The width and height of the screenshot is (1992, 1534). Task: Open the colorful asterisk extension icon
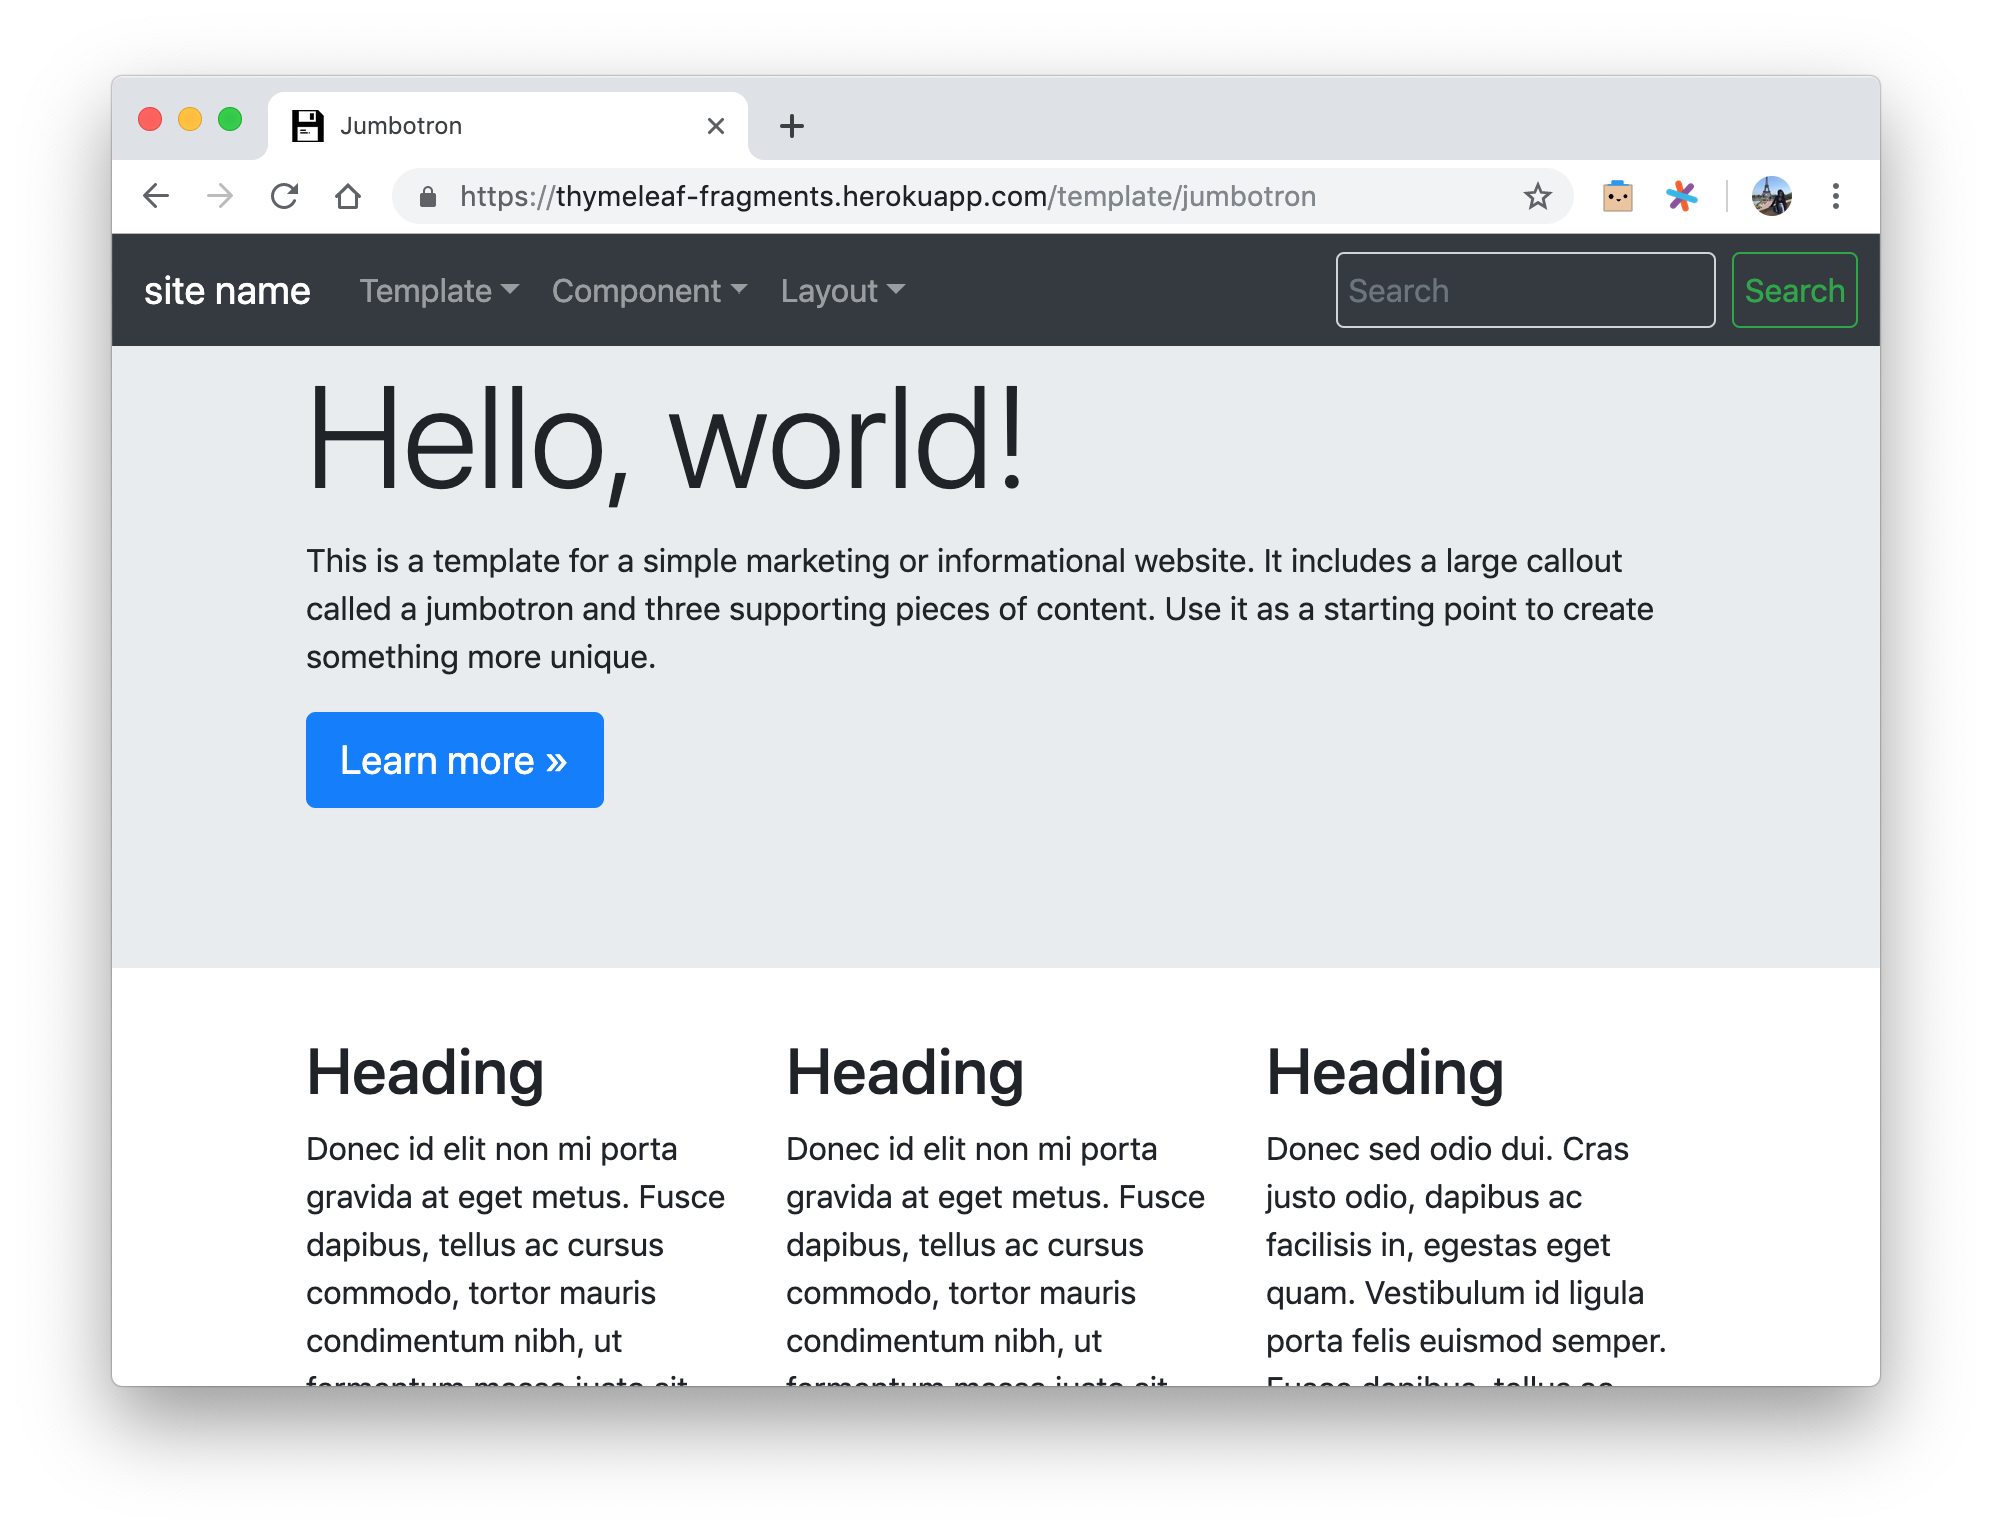[1681, 196]
